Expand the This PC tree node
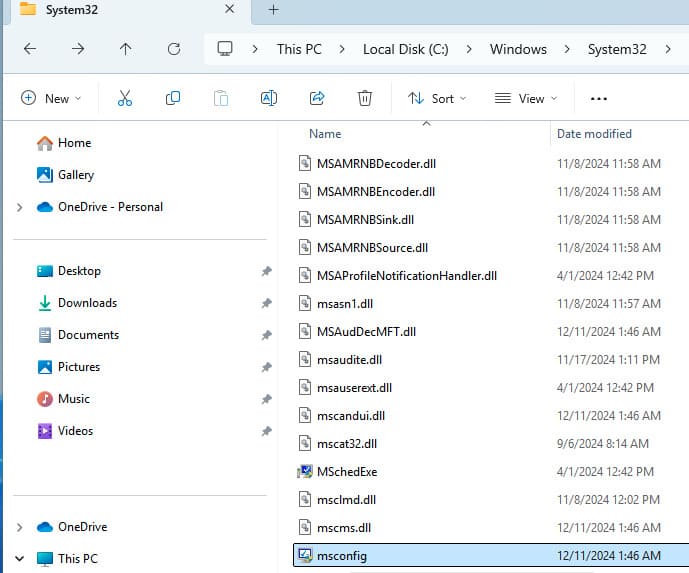Viewport: 689px width, 573px height. tap(20, 559)
